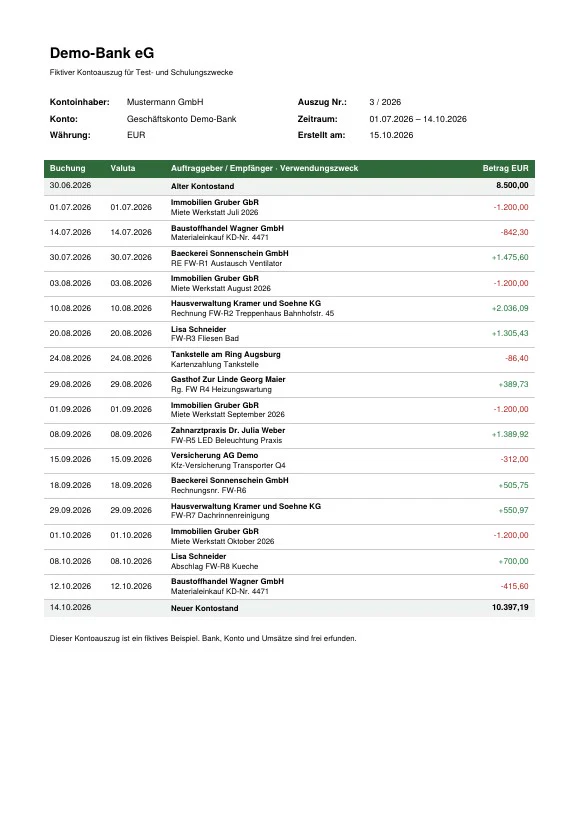Click the subtitle Fiktiver Kontoauszug line
The width and height of the screenshot is (579, 819).
coord(141,73)
